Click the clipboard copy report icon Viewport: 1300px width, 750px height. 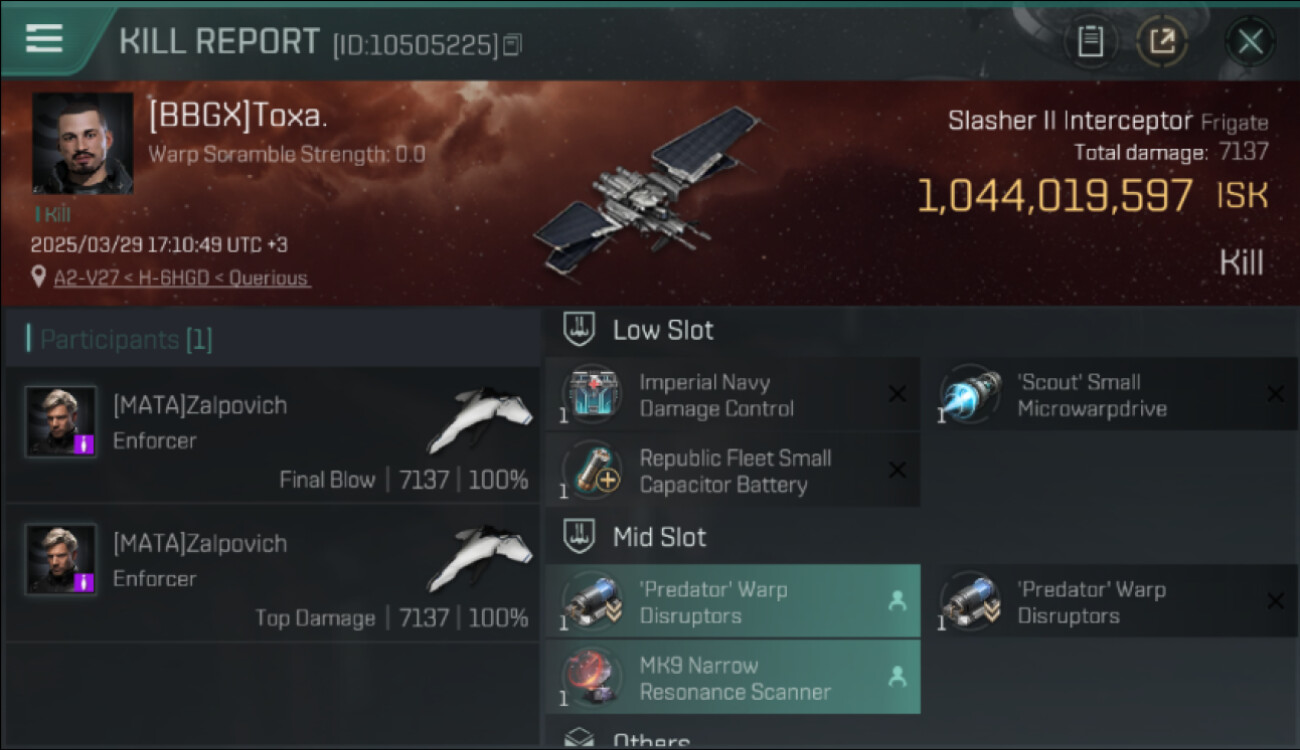[1090, 42]
